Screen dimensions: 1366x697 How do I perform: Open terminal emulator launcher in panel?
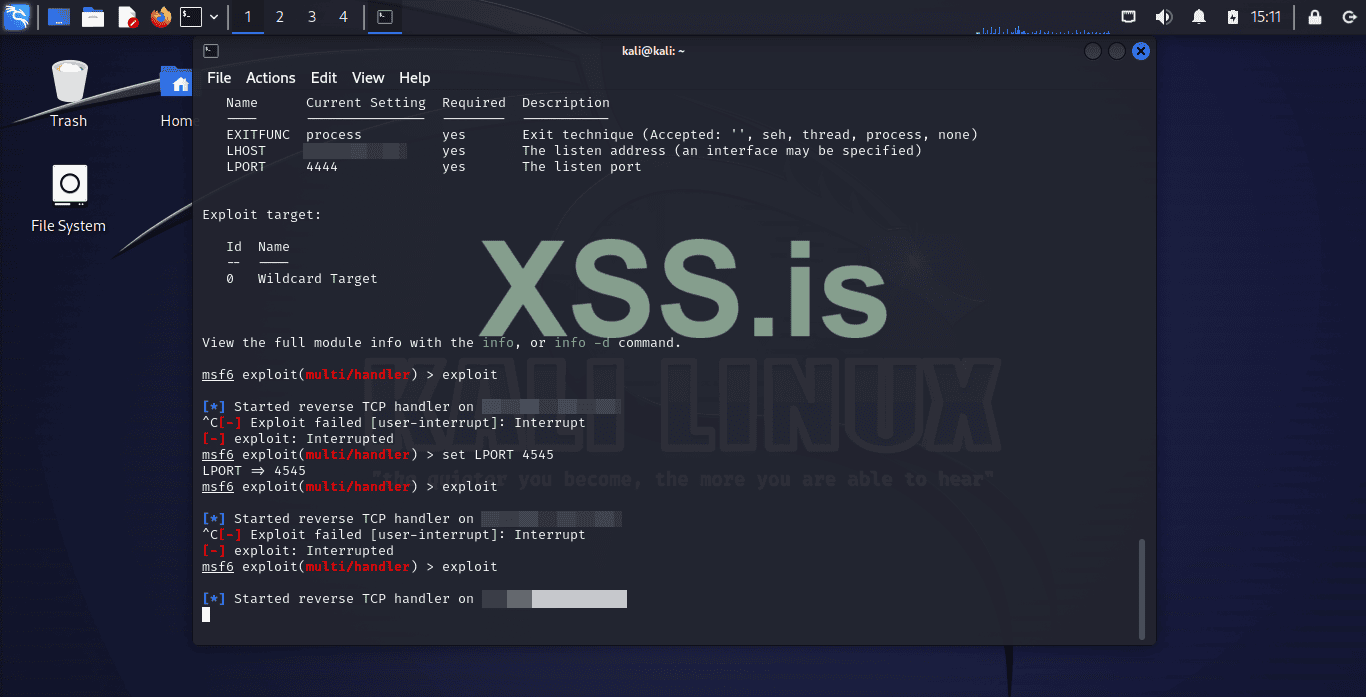pyautogui.click(x=190, y=17)
